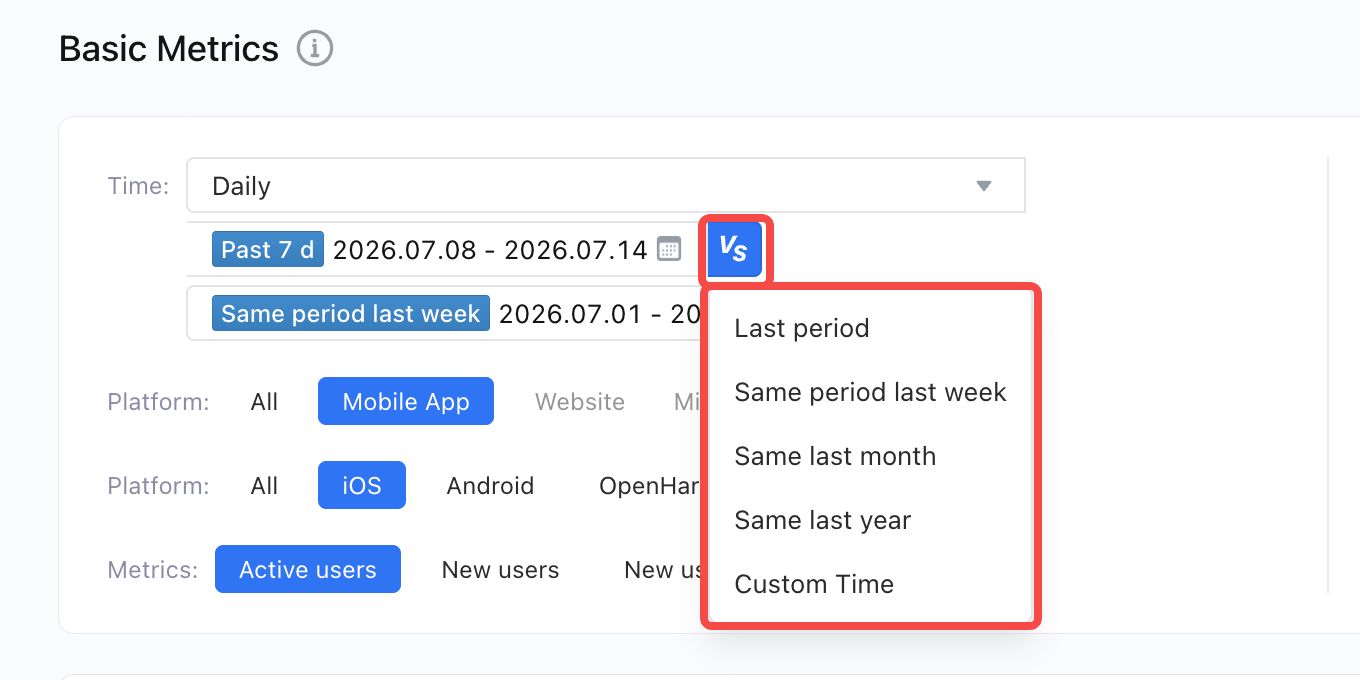Select the New users metric
This screenshot has height=680, width=1360.
point(500,569)
